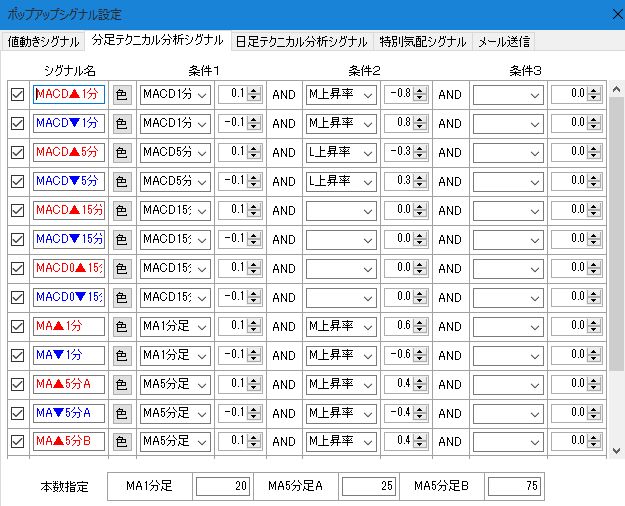Open color picker for MA▲1分 signal
Image resolution: width=625 pixels, height=506 pixels.
point(122,327)
